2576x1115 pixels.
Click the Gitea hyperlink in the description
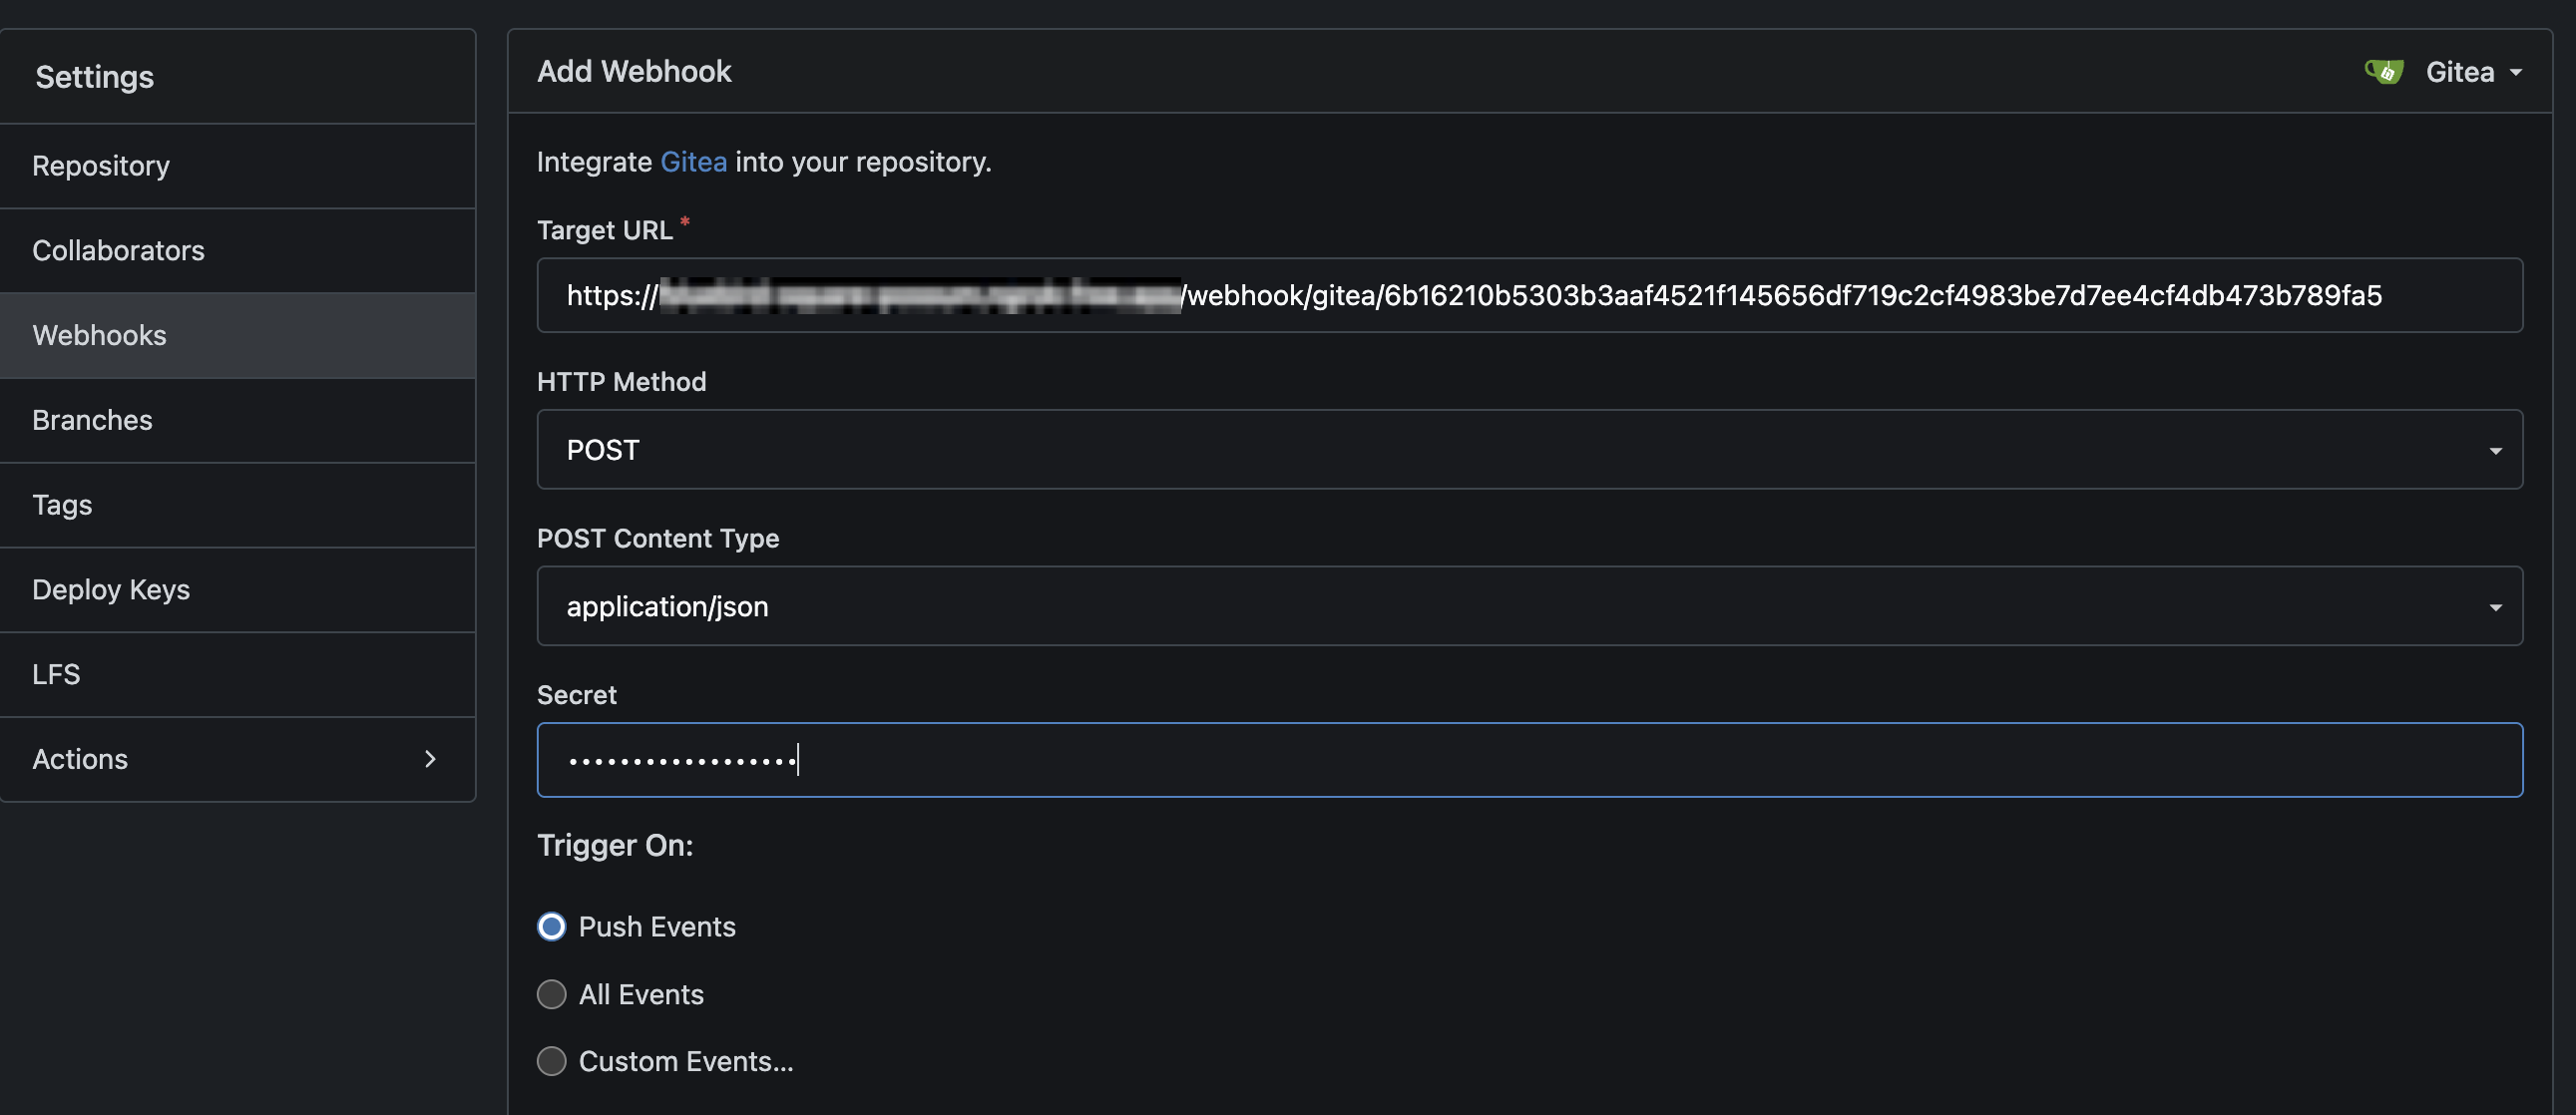tap(693, 161)
